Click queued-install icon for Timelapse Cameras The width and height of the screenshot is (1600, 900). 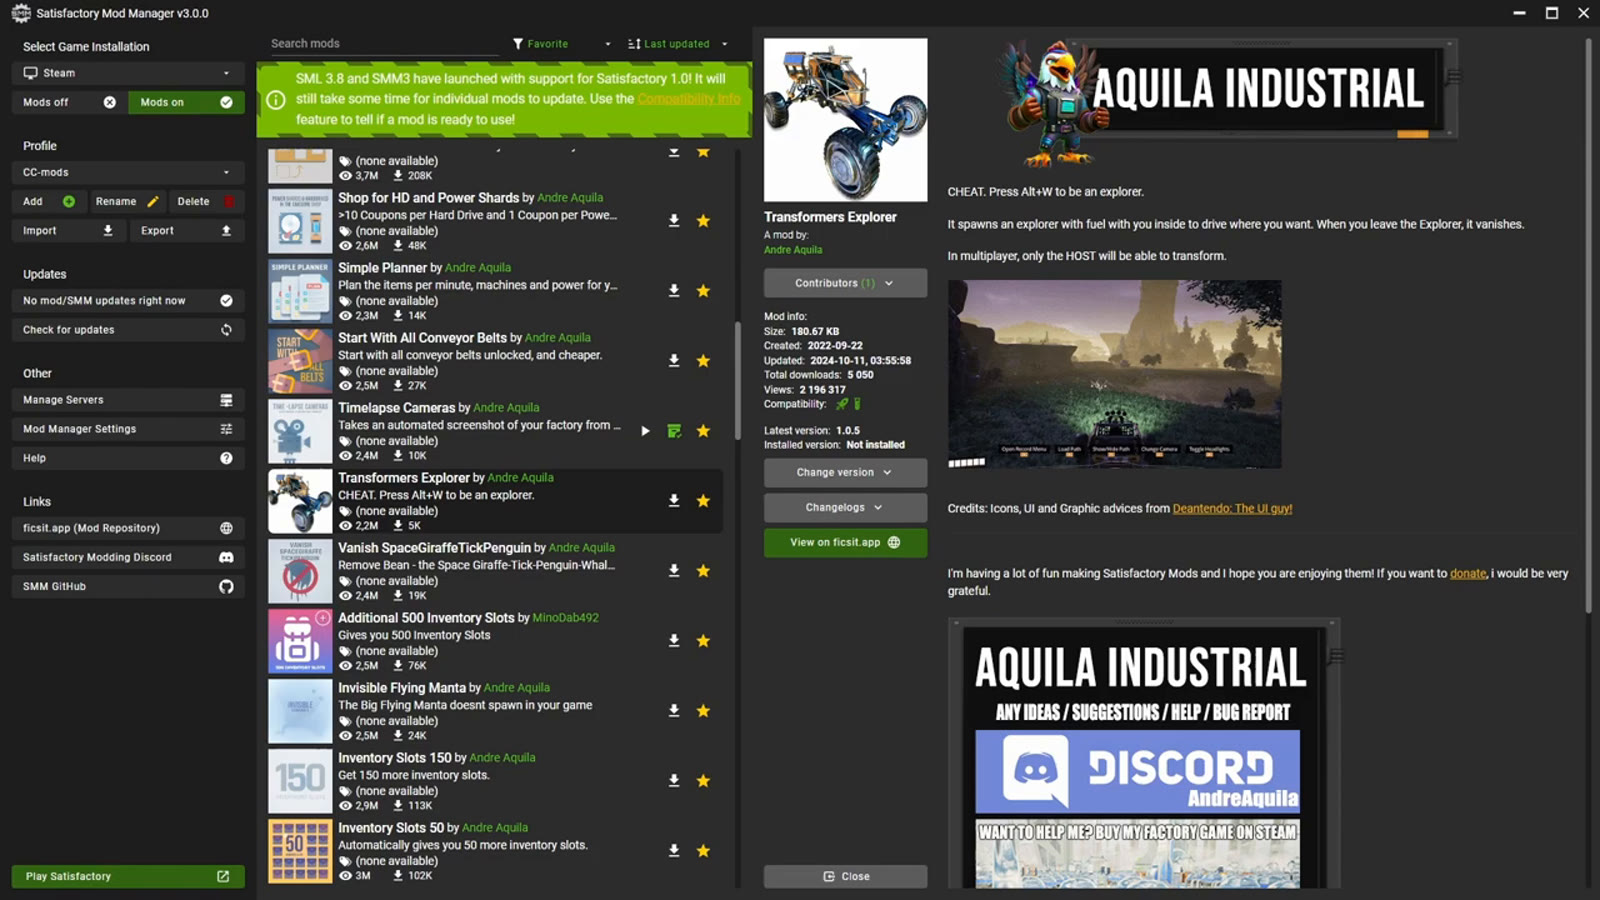pos(674,431)
